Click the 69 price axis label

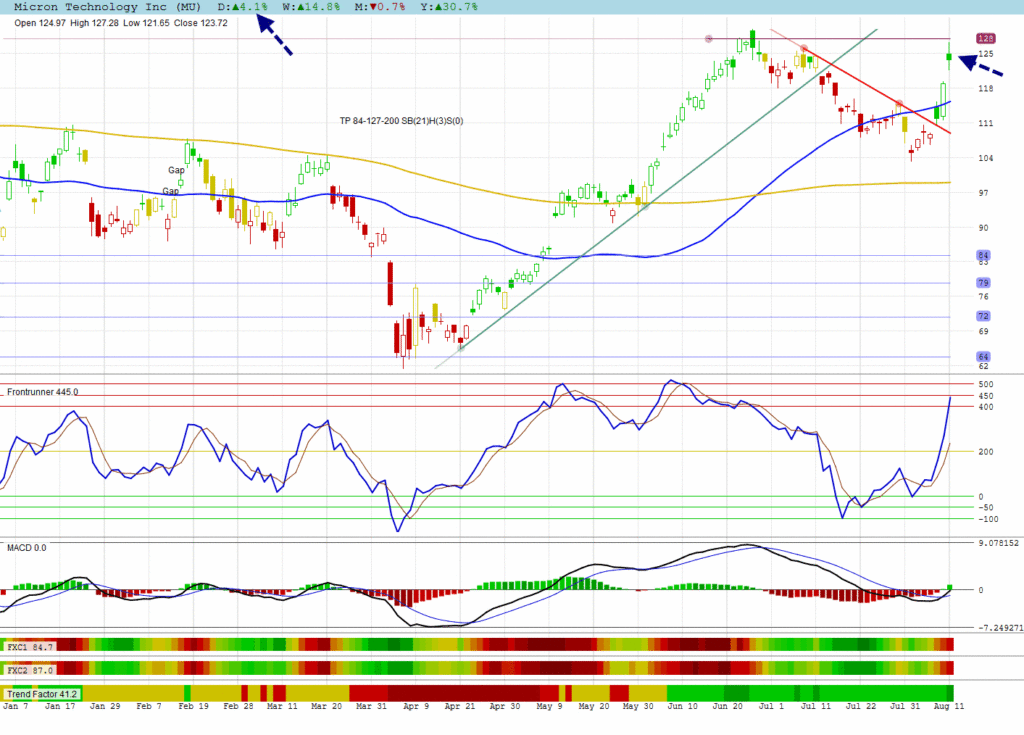984,331
